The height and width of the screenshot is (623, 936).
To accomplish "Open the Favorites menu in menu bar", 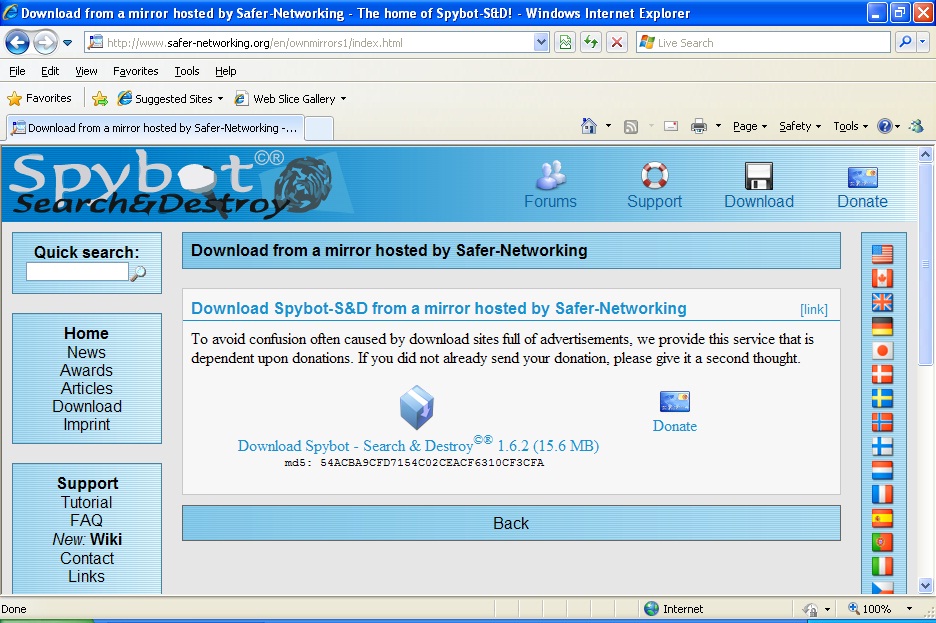I will (136, 71).
